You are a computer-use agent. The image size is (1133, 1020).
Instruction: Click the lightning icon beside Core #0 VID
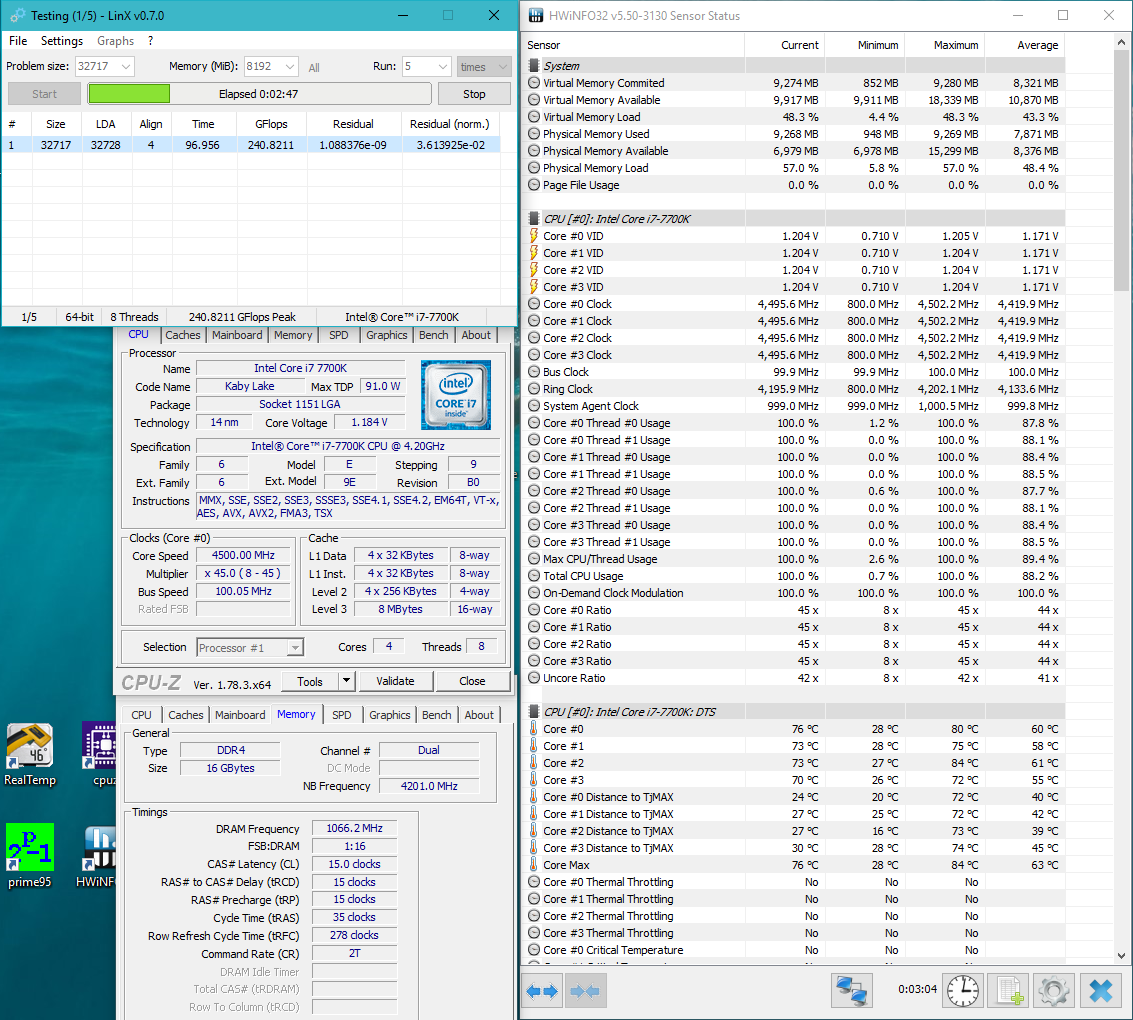tap(534, 236)
